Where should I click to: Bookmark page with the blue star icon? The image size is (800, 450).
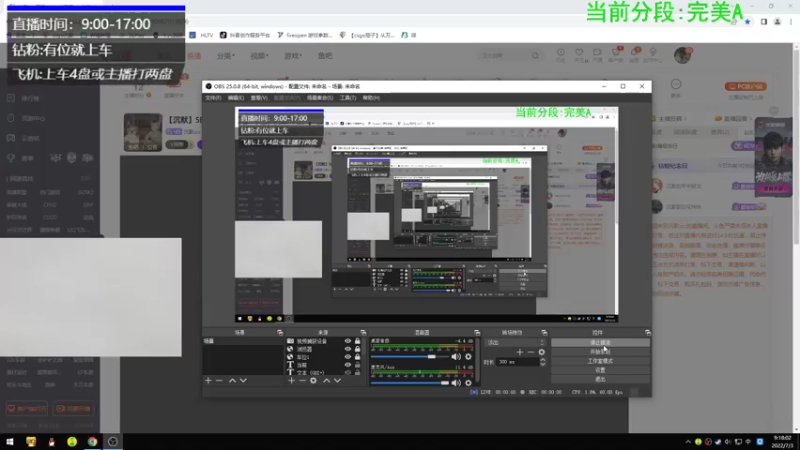point(747,22)
